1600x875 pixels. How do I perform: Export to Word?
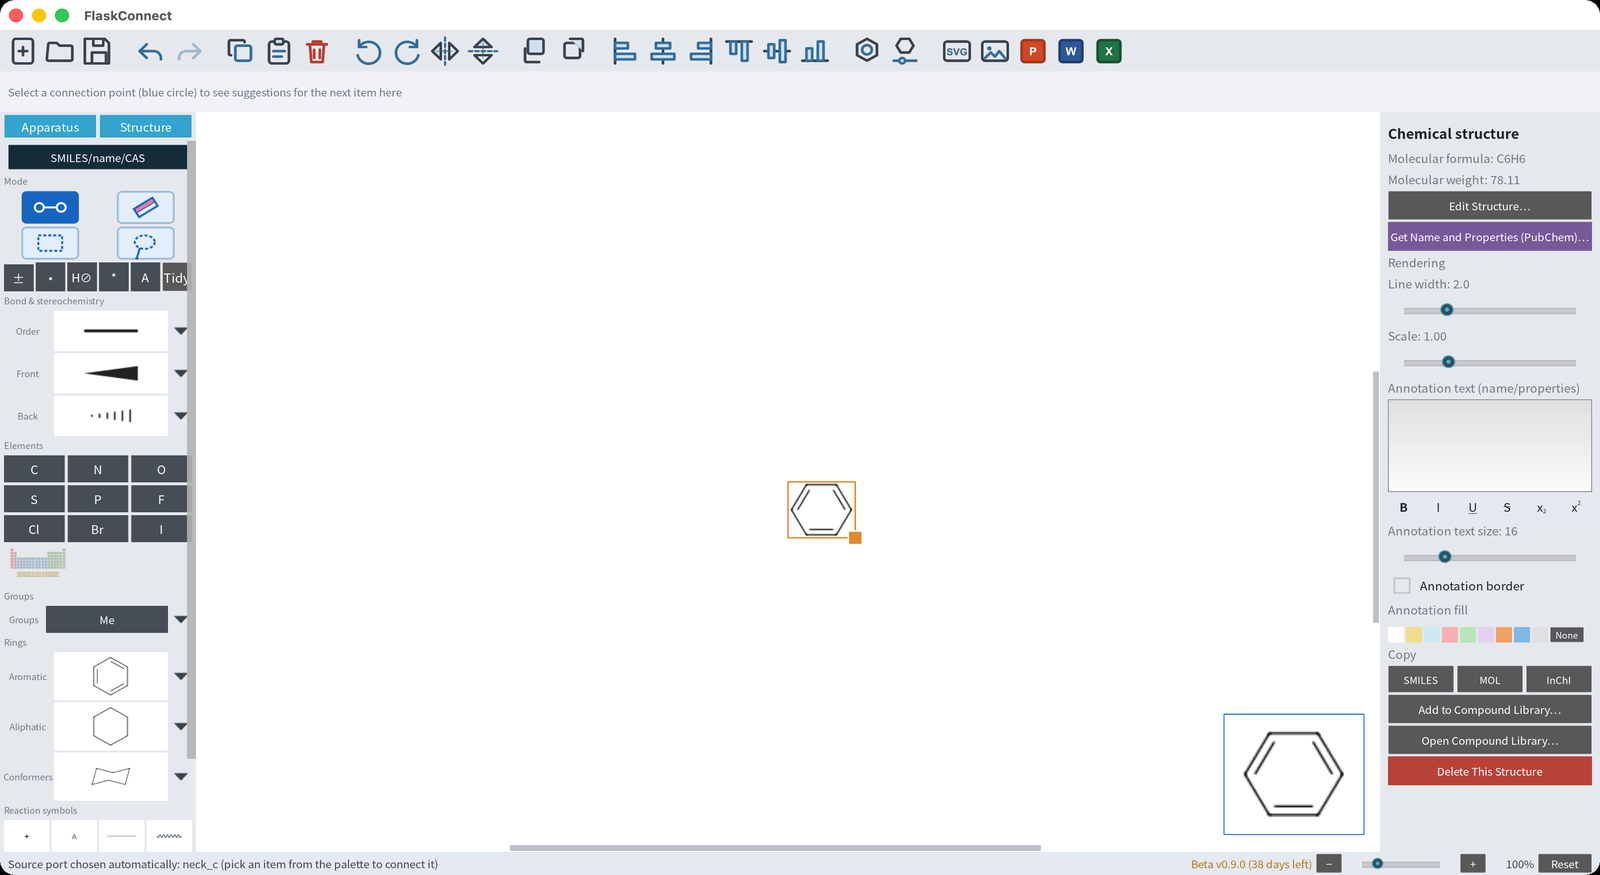tap(1071, 51)
